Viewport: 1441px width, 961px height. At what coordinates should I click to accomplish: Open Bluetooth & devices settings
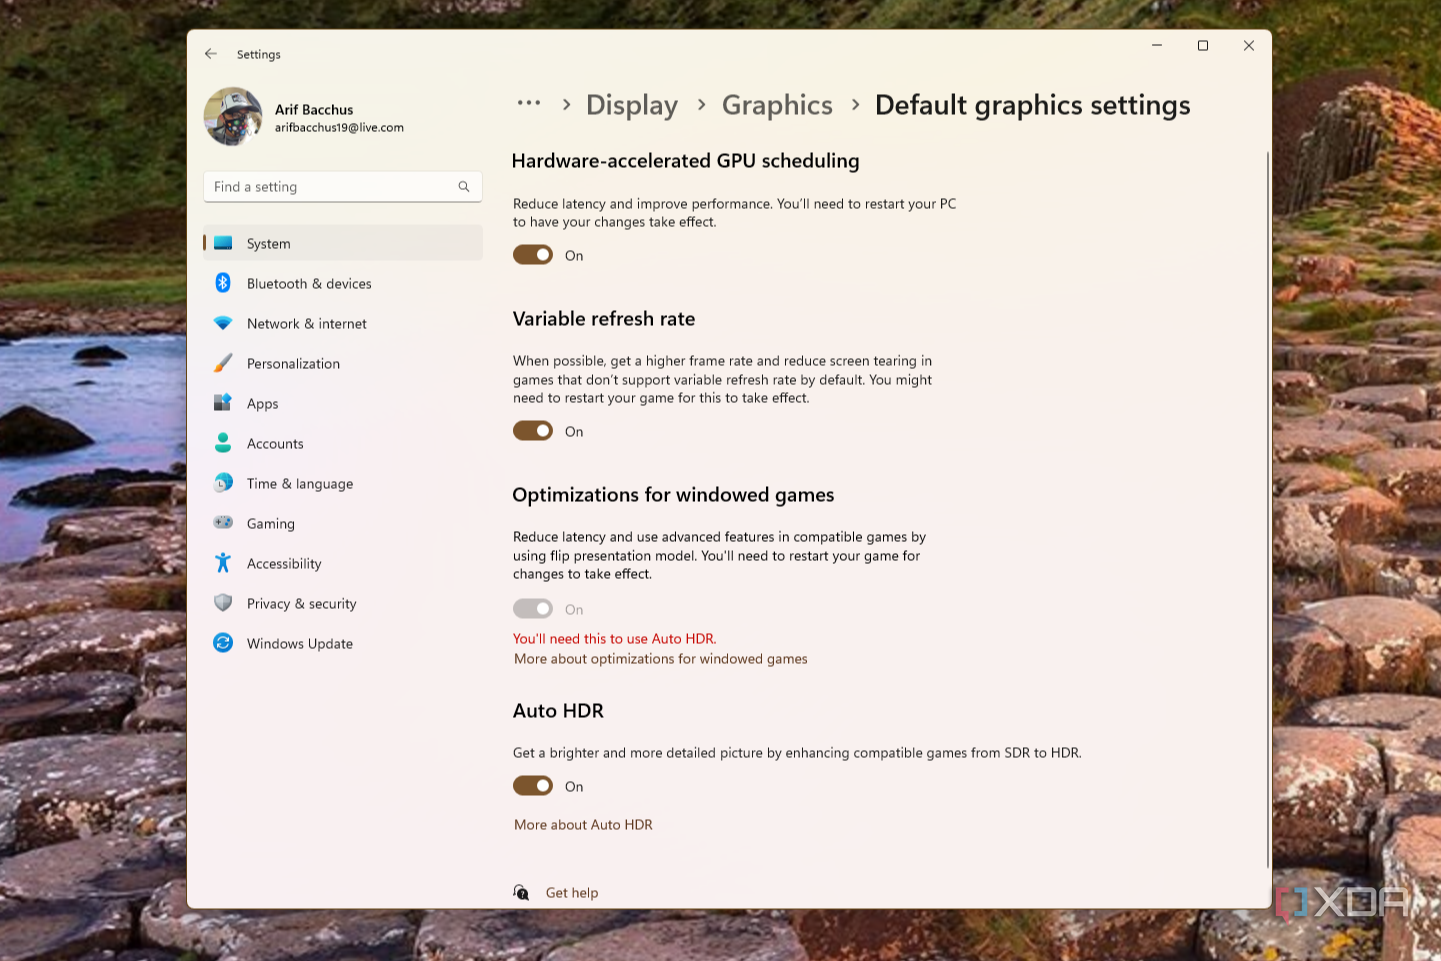coord(222,283)
